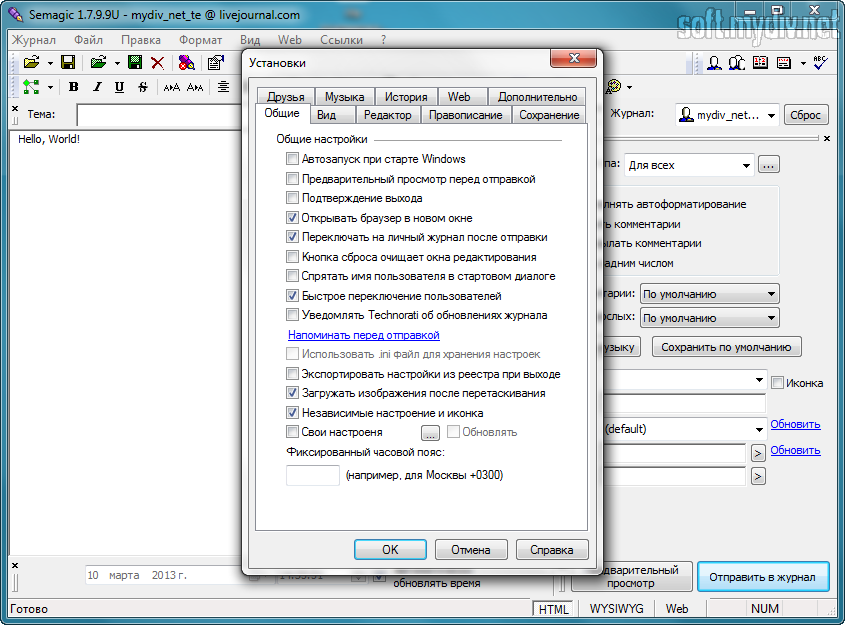
Task: Open the (default) dropdown
Action: tap(684, 429)
